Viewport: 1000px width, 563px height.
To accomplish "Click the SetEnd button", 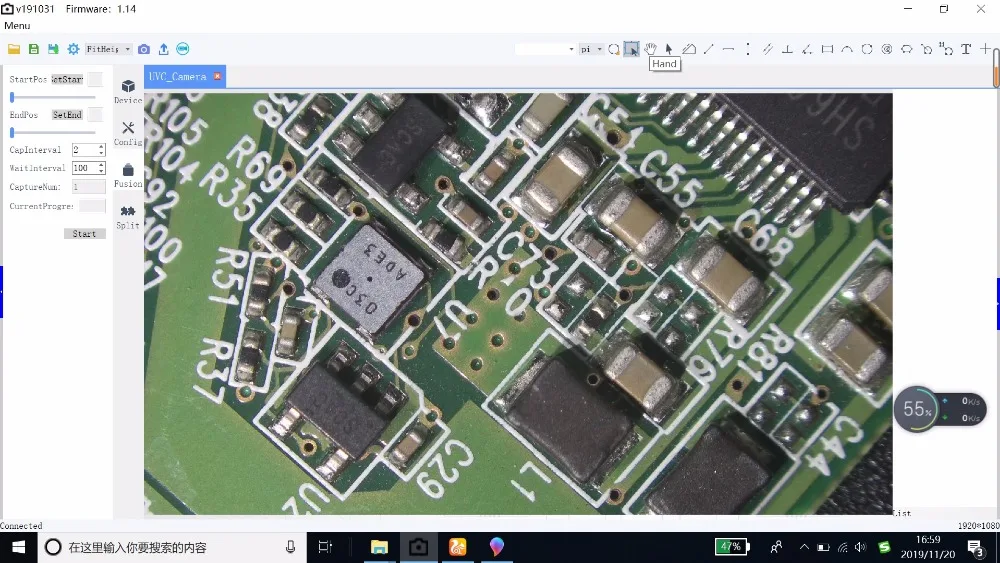I will [x=67, y=115].
